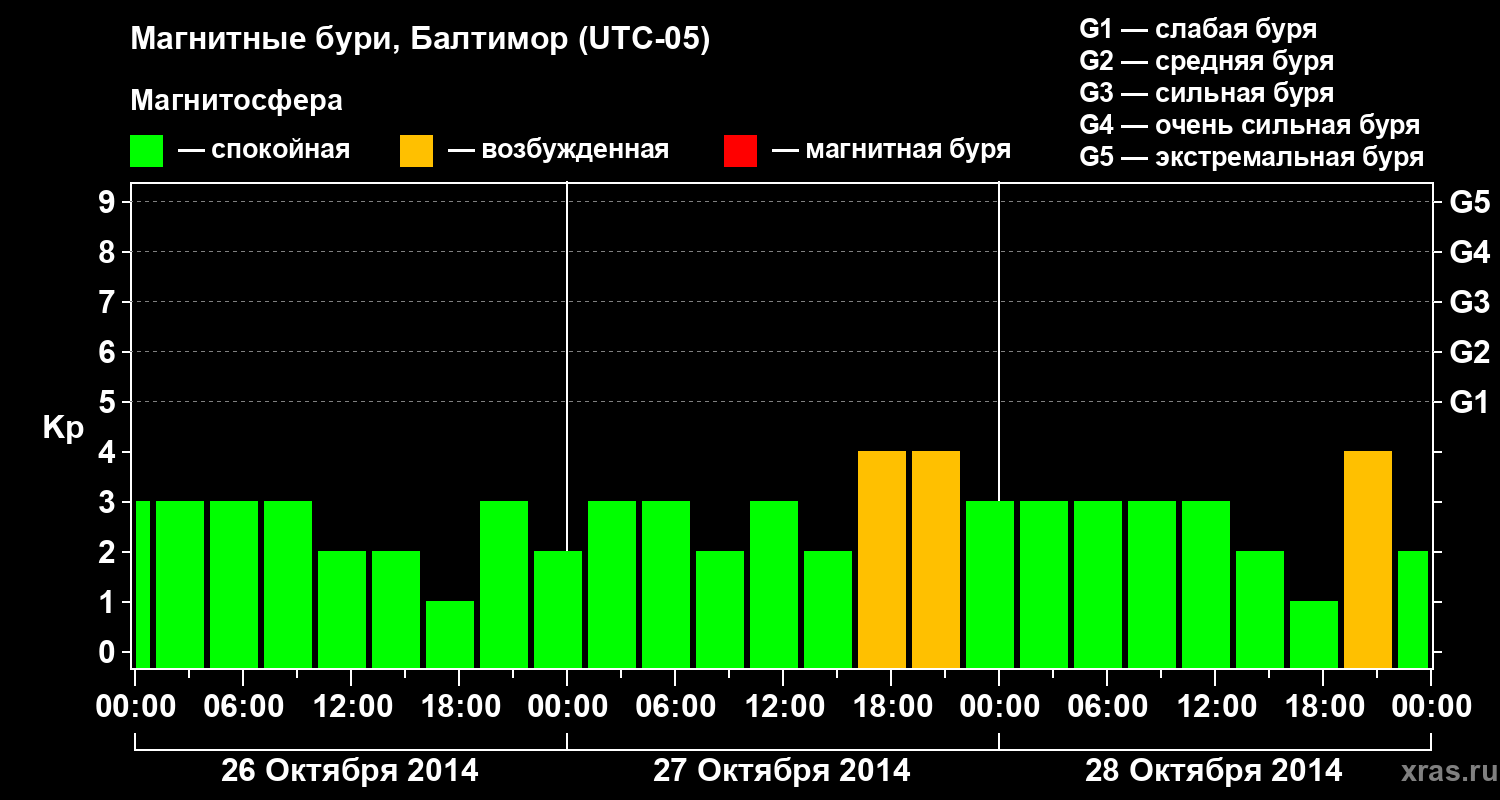
Task: Click the 00:00 label starting 27 October
Action: coord(567,706)
